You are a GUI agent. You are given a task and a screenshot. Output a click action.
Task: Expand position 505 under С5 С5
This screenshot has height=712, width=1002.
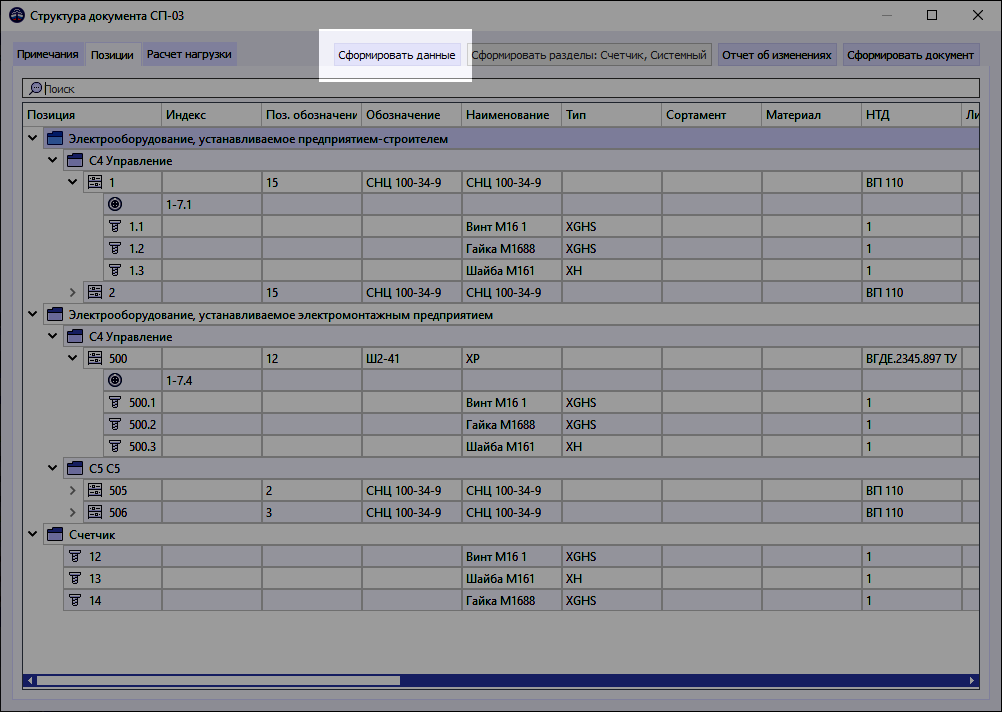pos(71,490)
